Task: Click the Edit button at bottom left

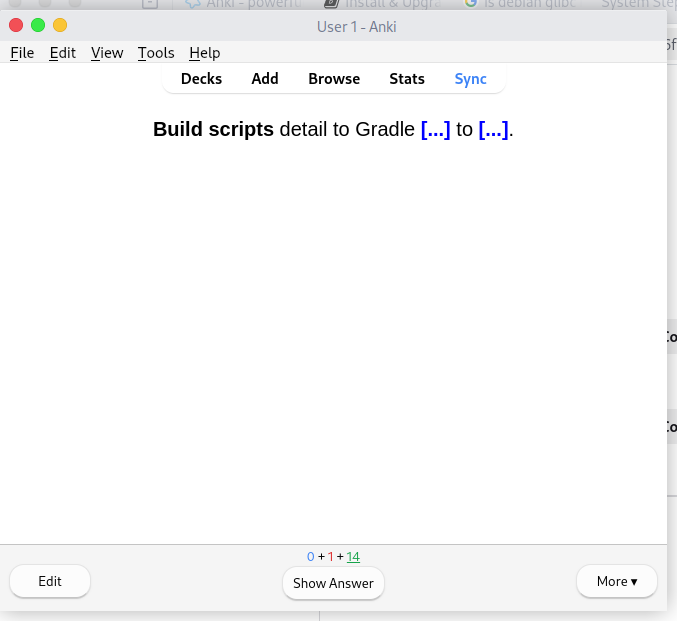Action: [x=50, y=581]
